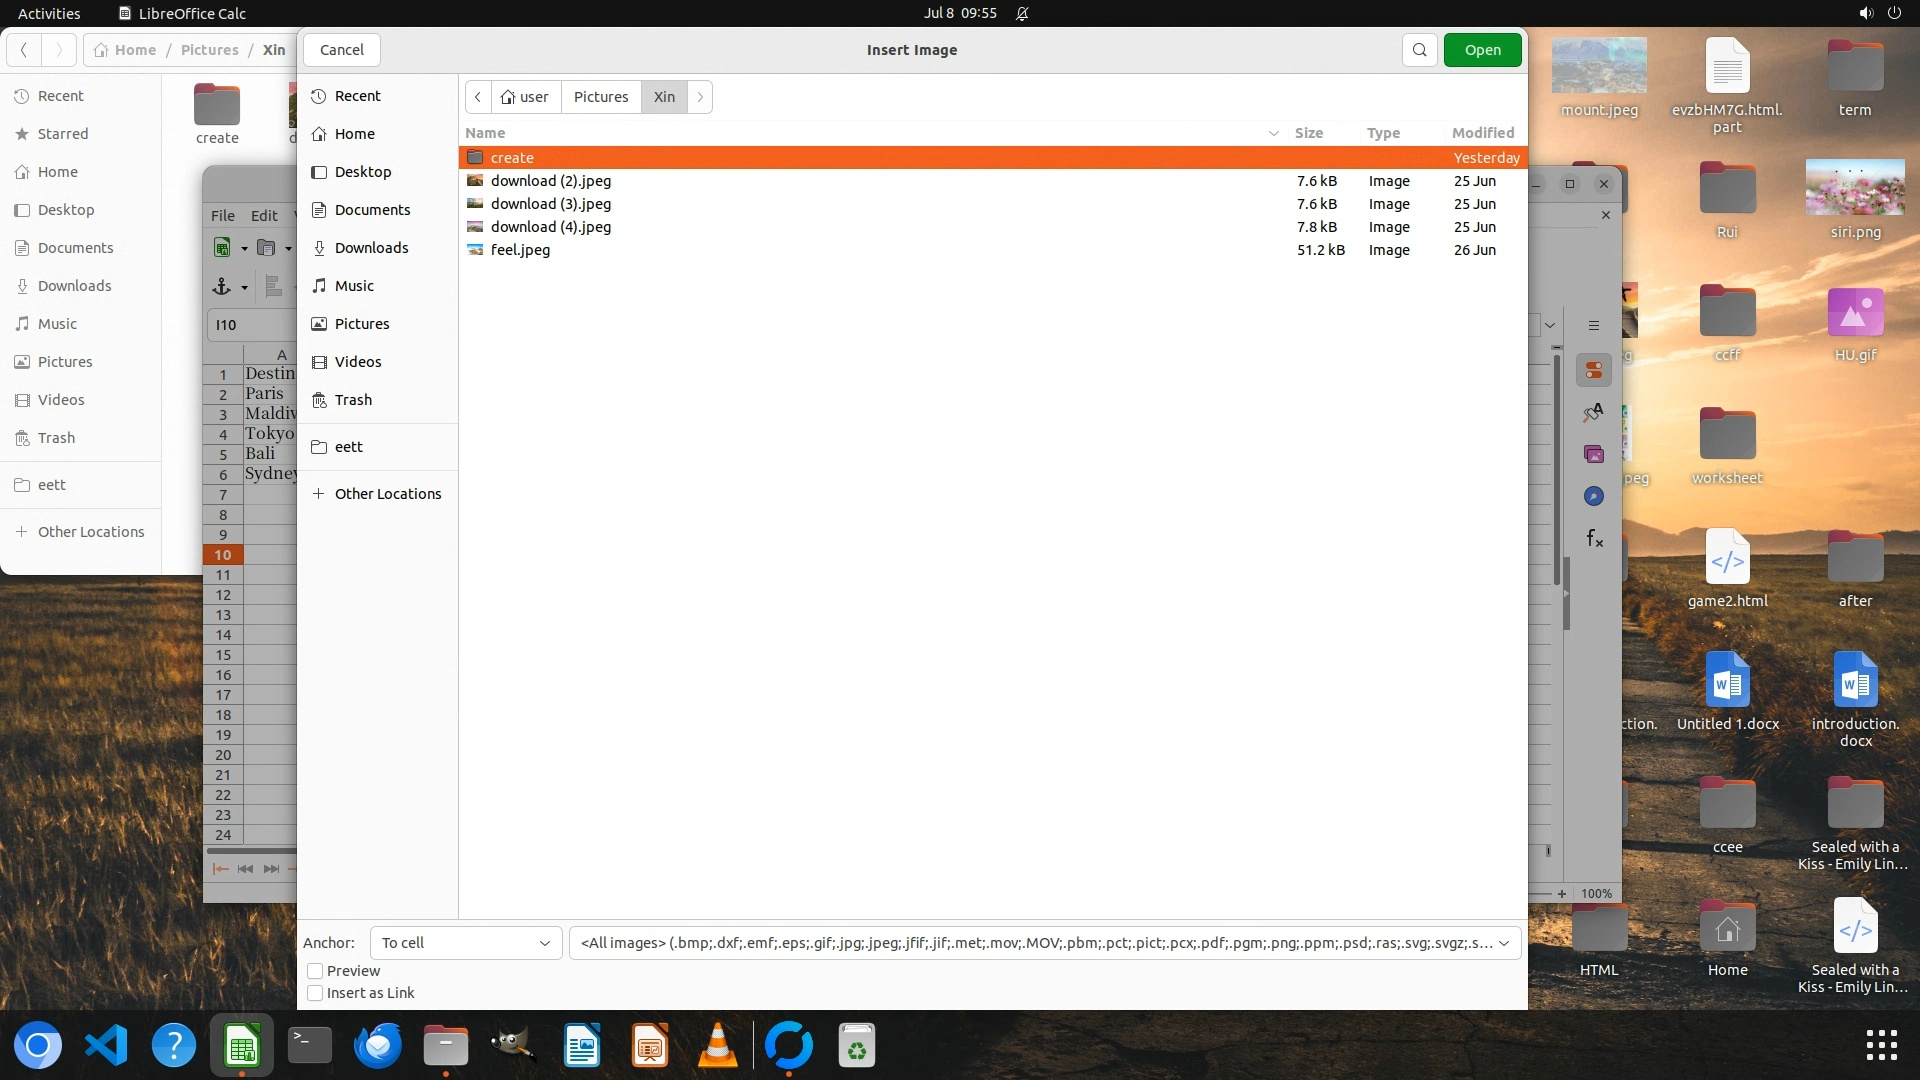The width and height of the screenshot is (1920, 1080).
Task: Open the Sidebar Styles icon
Action: tap(1594, 412)
